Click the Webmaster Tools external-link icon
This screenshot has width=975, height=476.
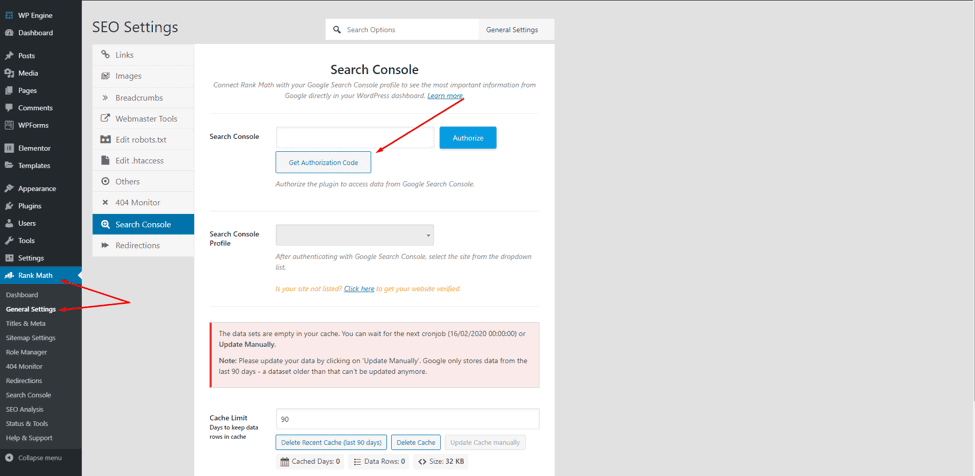point(105,119)
